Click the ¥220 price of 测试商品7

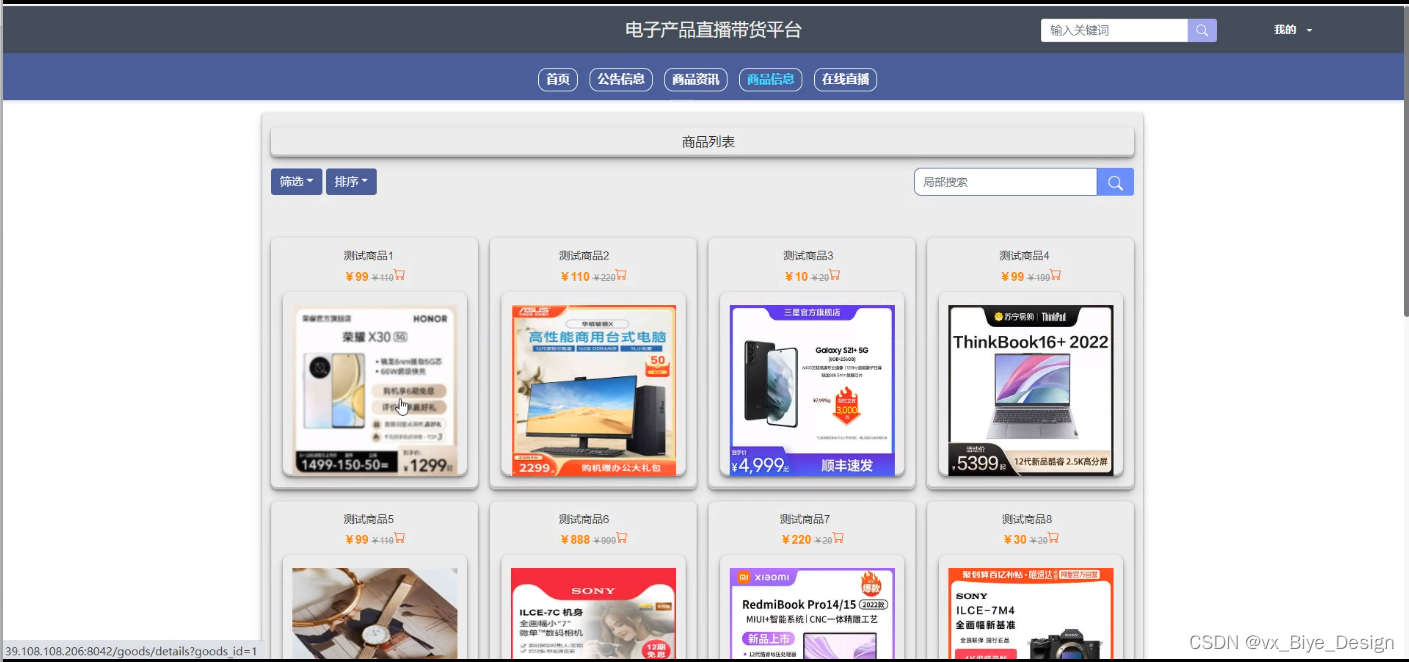[x=796, y=540]
